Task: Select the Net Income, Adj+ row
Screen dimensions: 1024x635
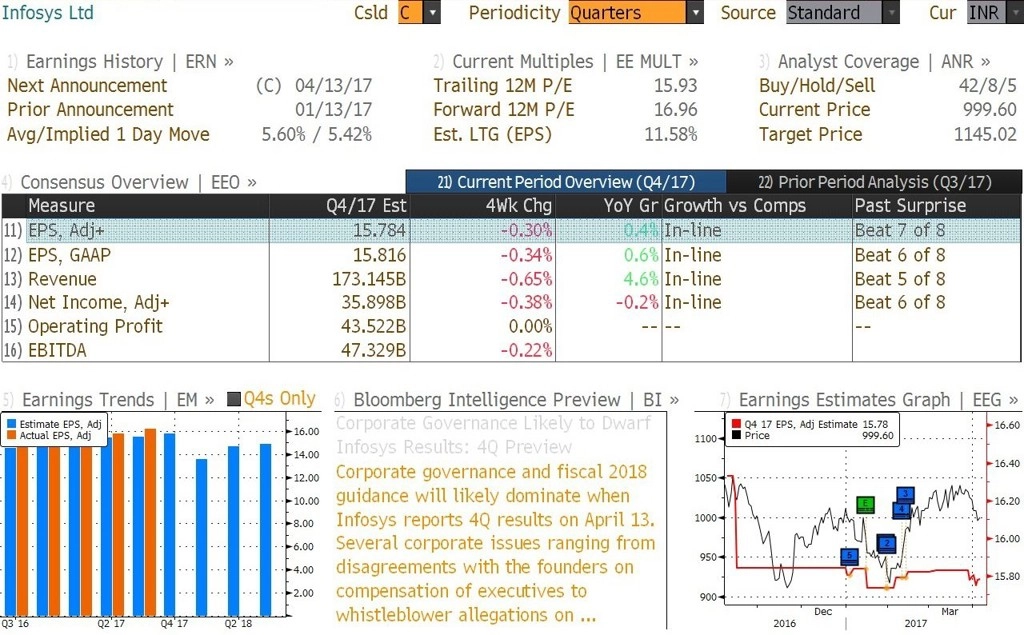Action: click(511, 302)
